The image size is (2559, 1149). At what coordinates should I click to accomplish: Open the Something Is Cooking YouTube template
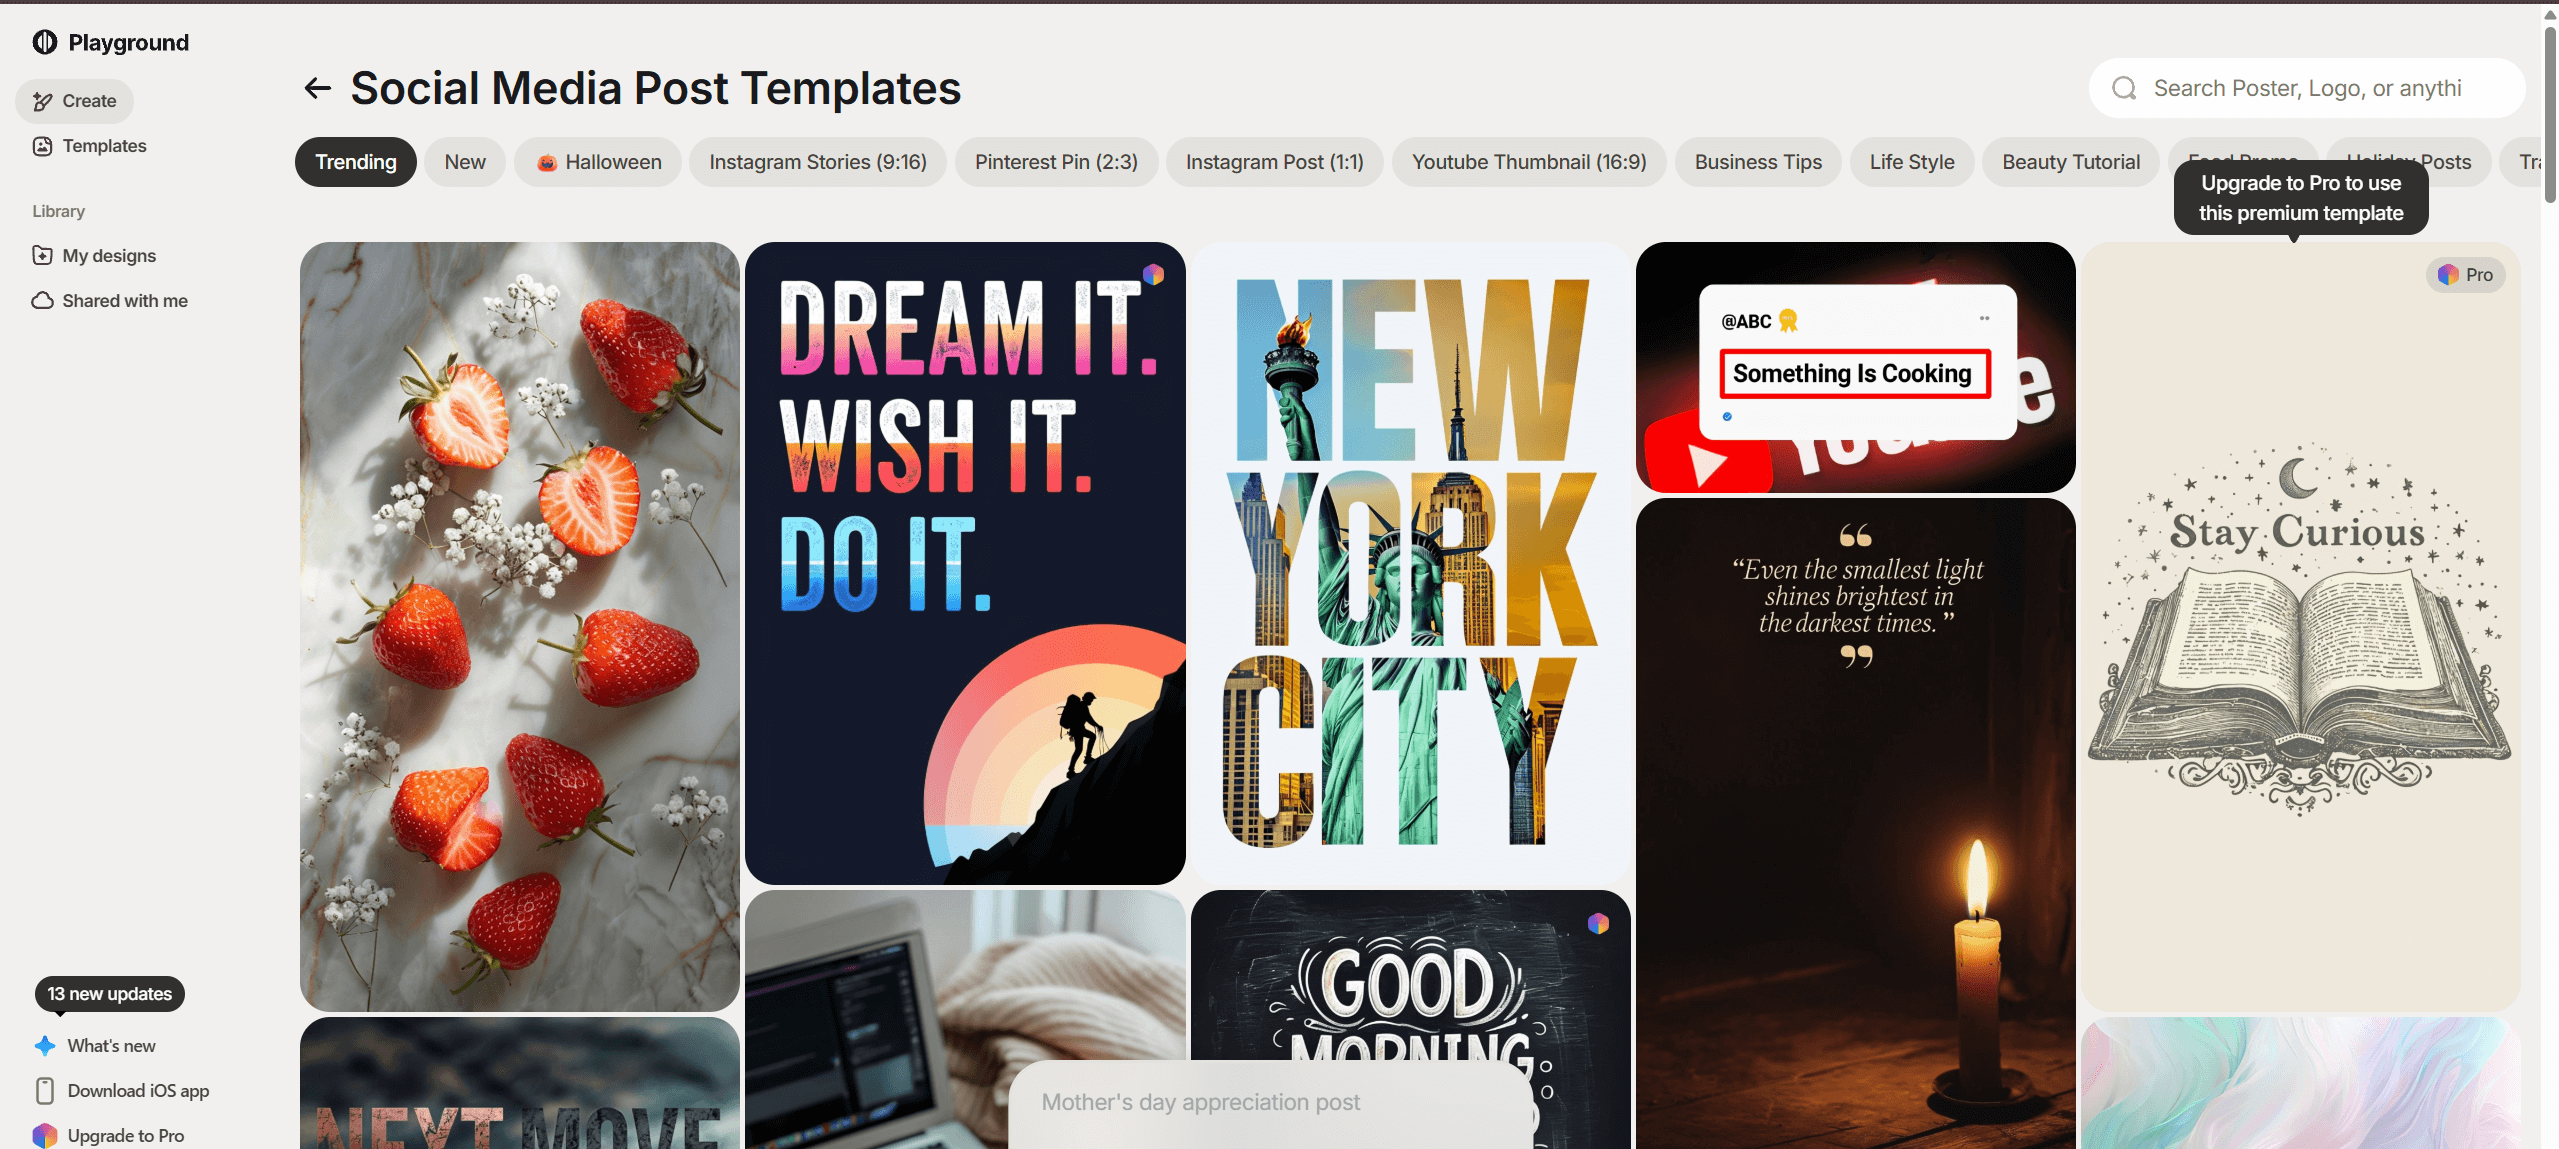[x=1855, y=366]
